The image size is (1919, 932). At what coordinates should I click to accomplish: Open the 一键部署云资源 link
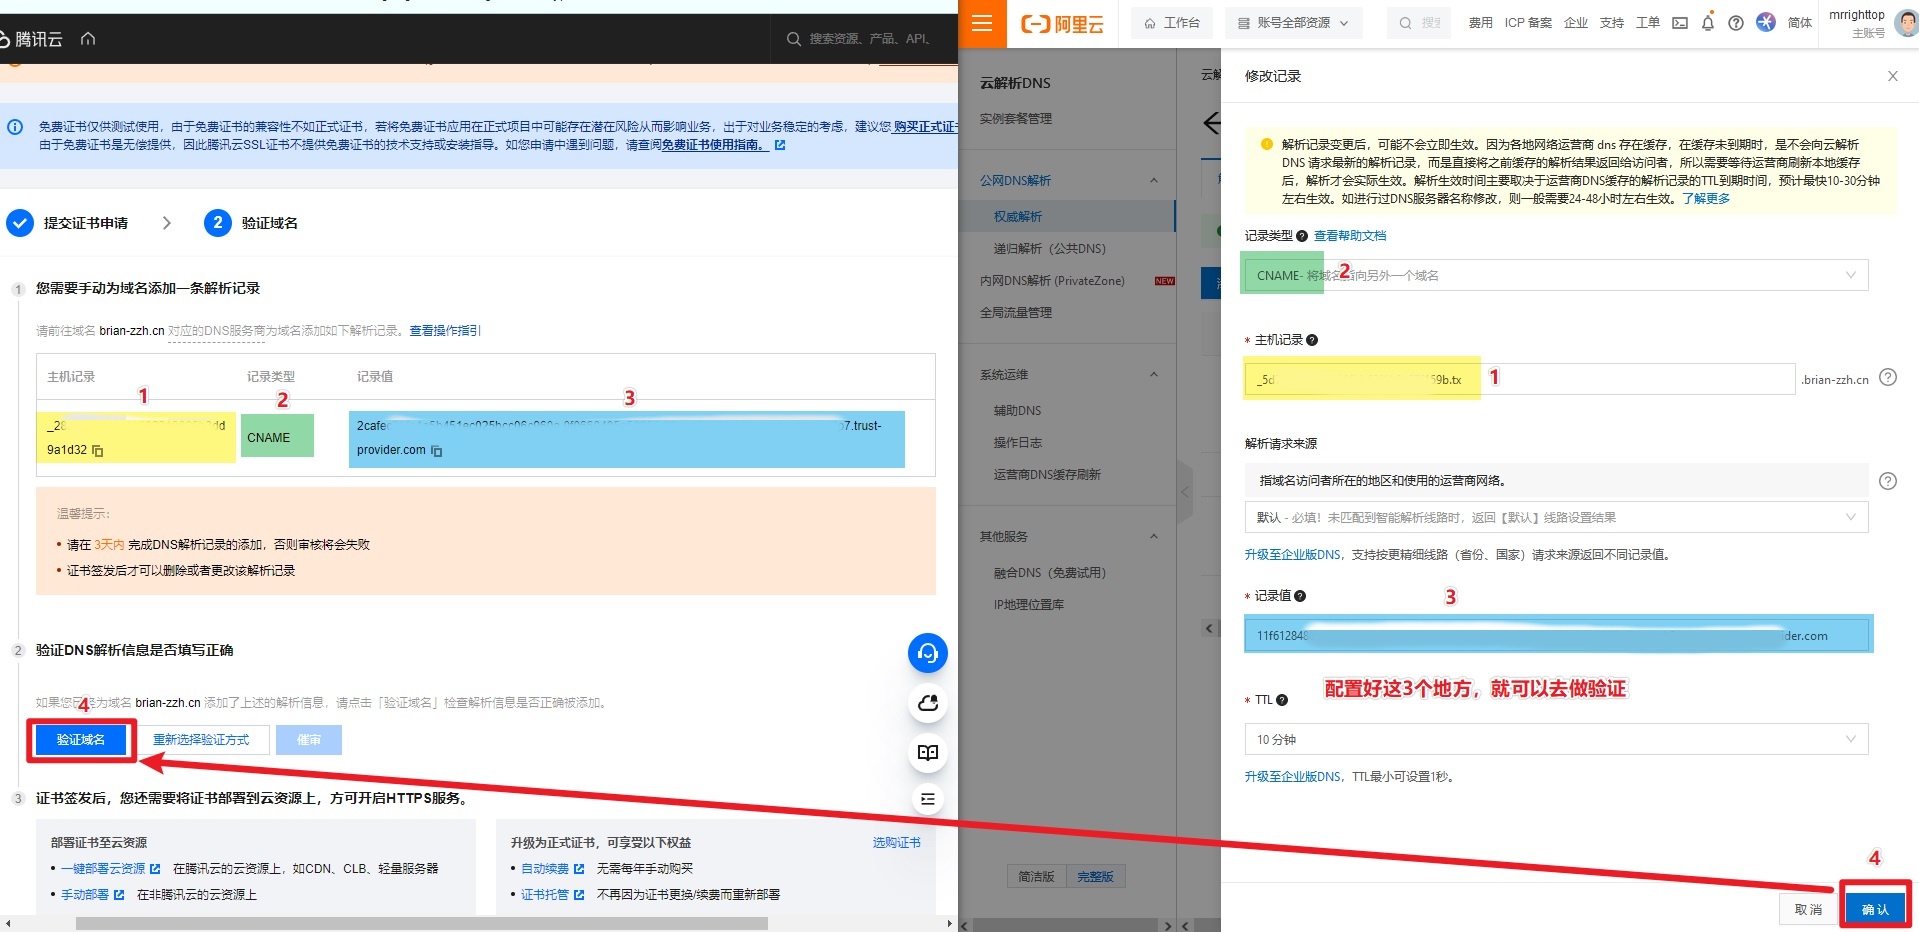pos(103,868)
